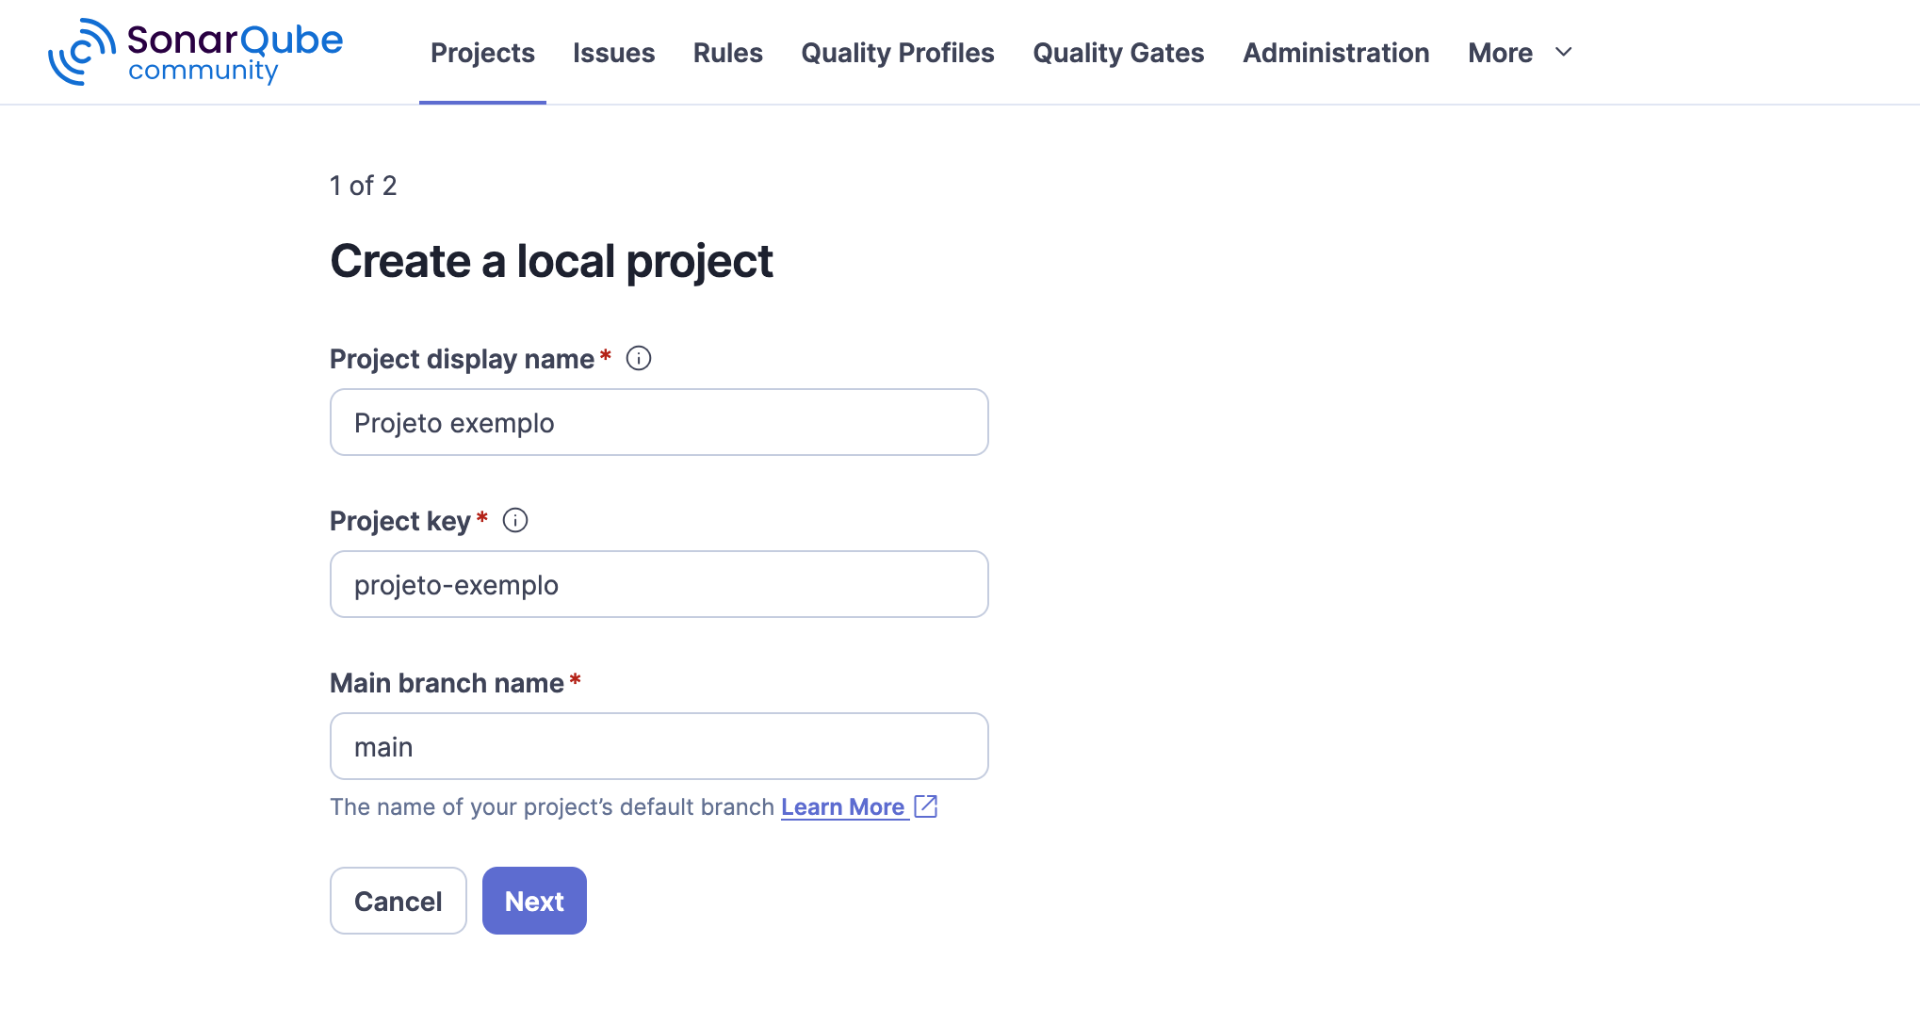
Task: Open the Projects tab
Action: point(482,53)
